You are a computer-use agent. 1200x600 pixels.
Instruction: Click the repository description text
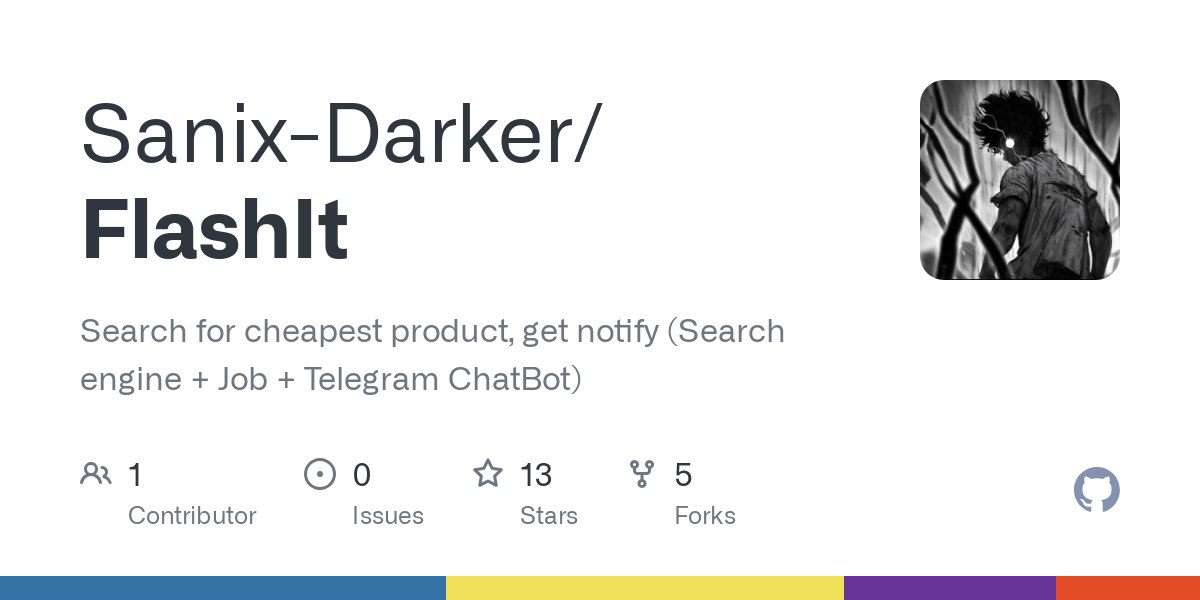pos(432,355)
